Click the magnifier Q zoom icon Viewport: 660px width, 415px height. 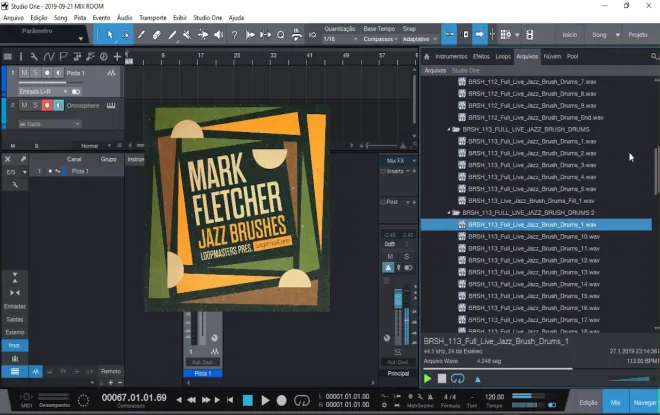coord(281,35)
